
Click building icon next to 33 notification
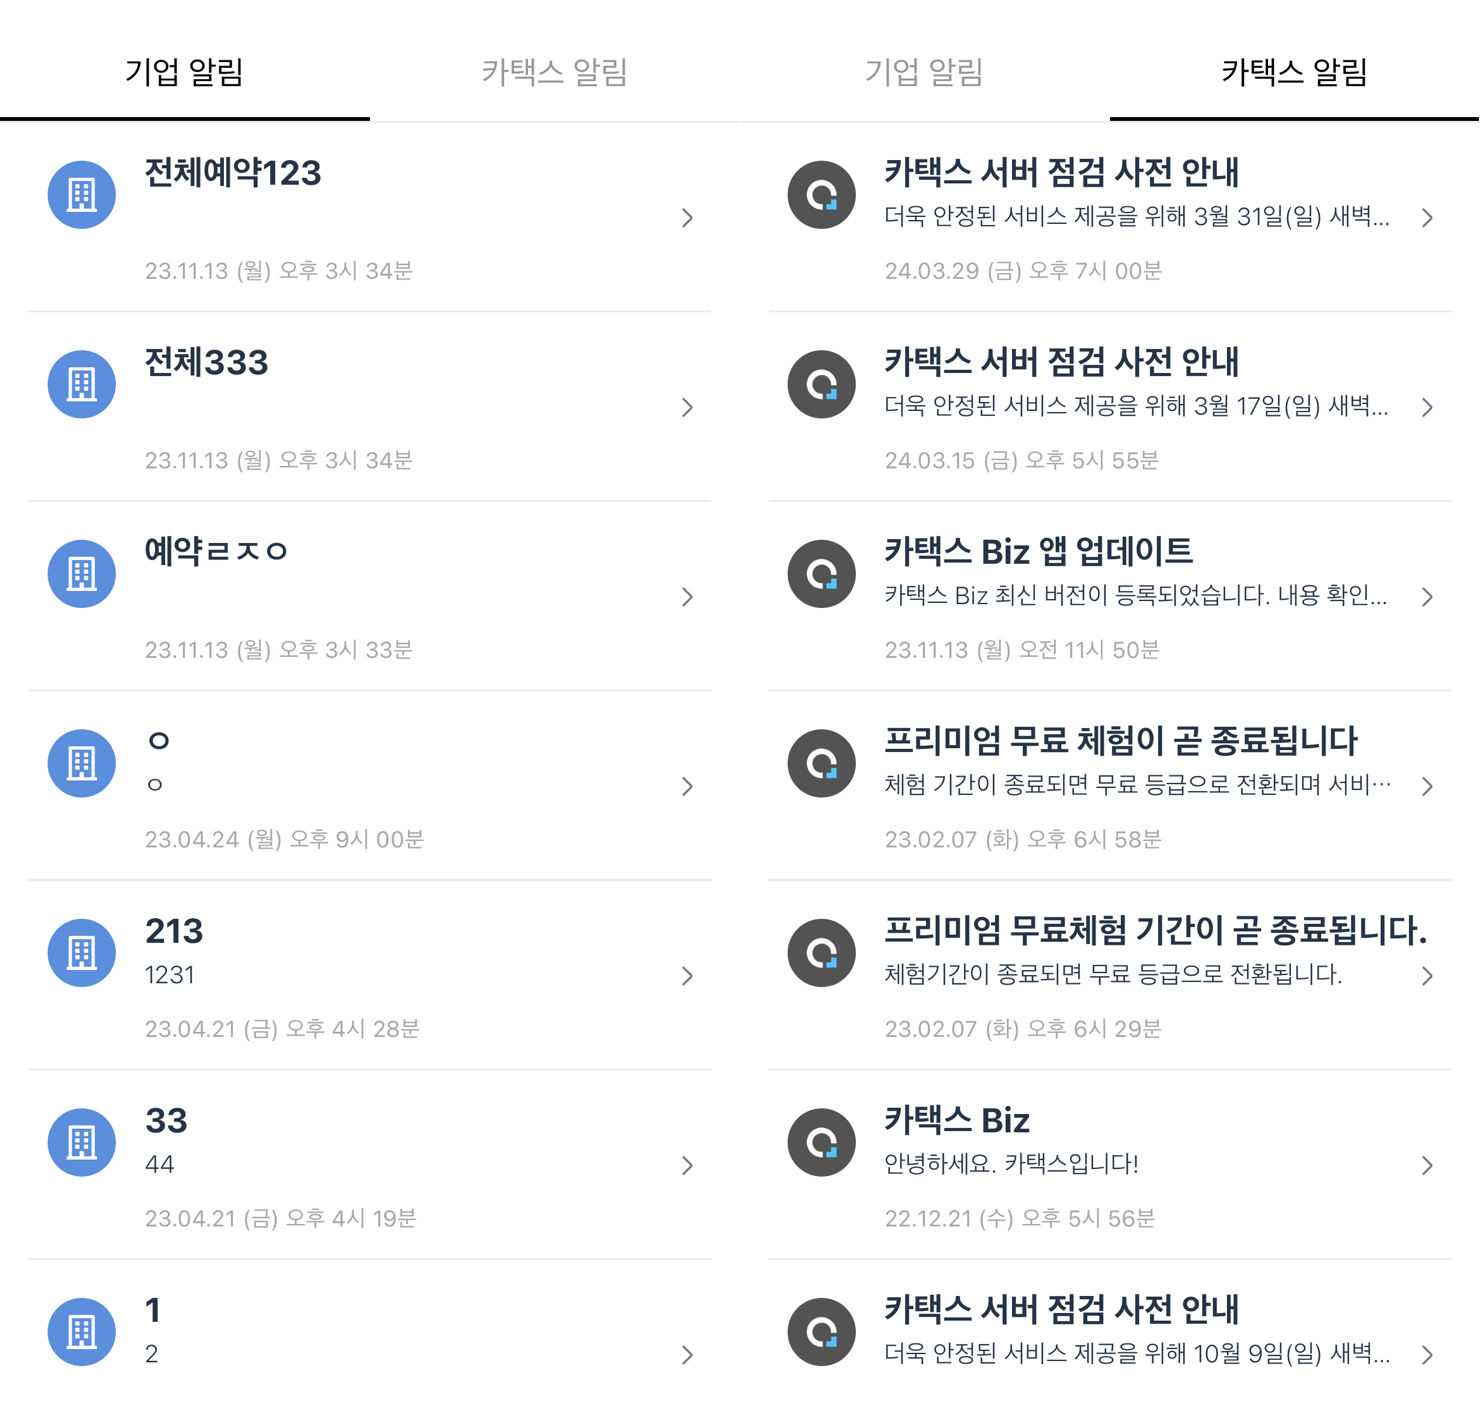[82, 1142]
